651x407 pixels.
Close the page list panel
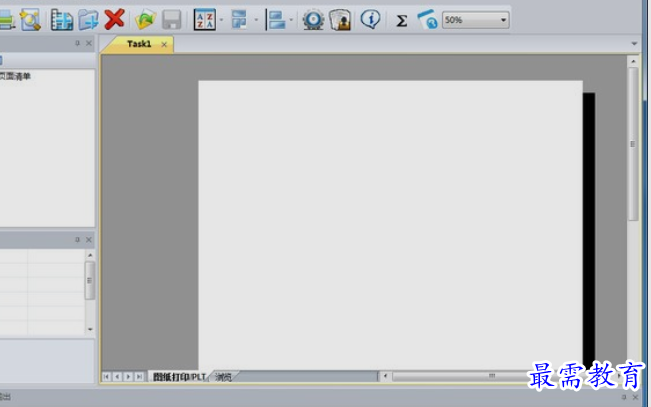click(89, 43)
